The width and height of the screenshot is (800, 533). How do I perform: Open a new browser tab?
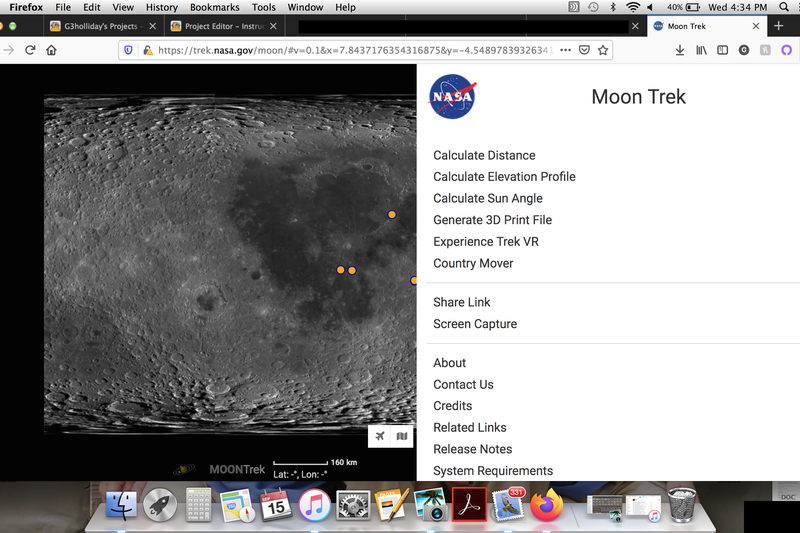pyautogui.click(x=779, y=26)
